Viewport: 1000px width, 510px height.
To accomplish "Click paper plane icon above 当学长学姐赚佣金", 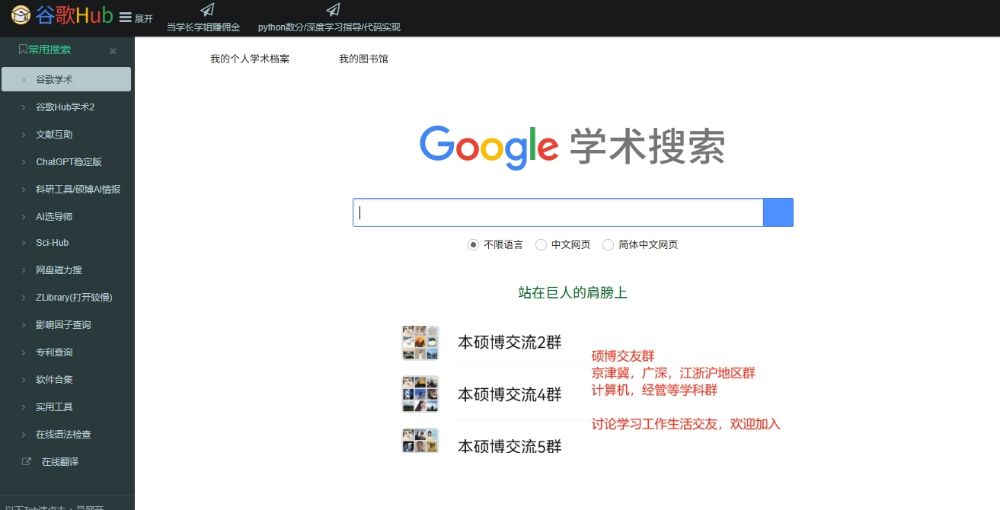I will click(207, 10).
